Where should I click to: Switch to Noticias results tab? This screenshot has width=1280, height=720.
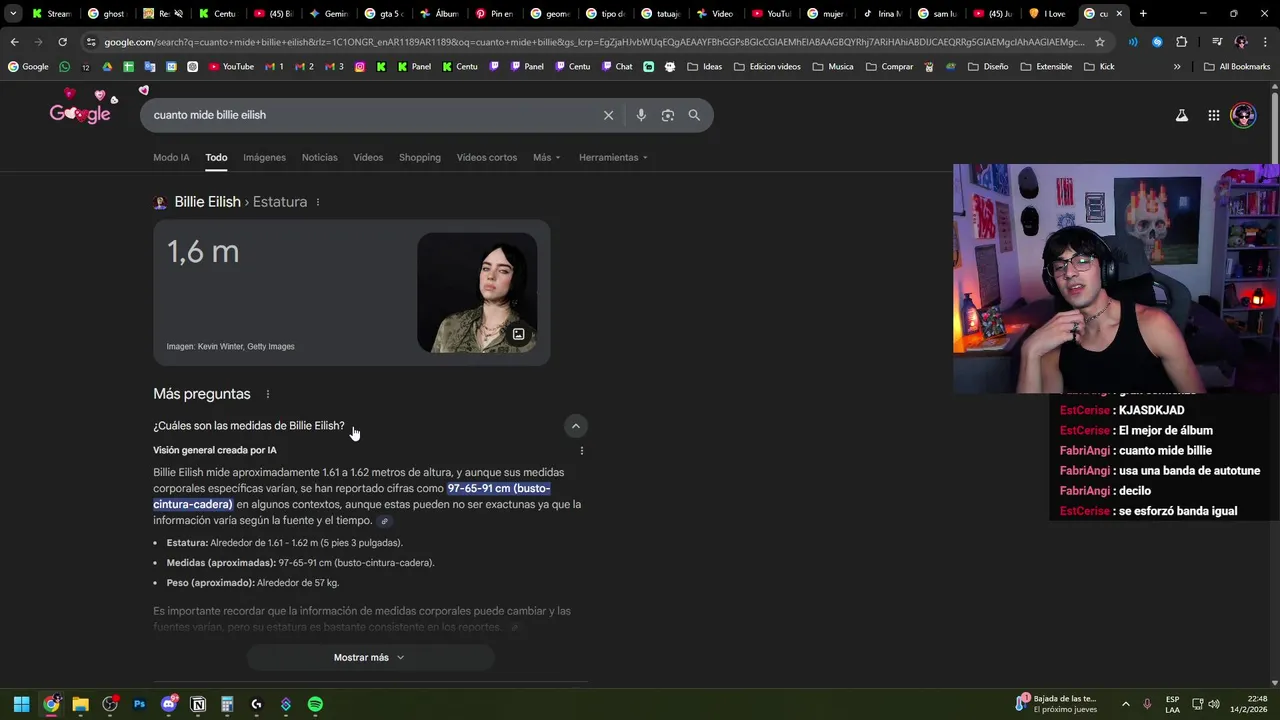pos(320,157)
